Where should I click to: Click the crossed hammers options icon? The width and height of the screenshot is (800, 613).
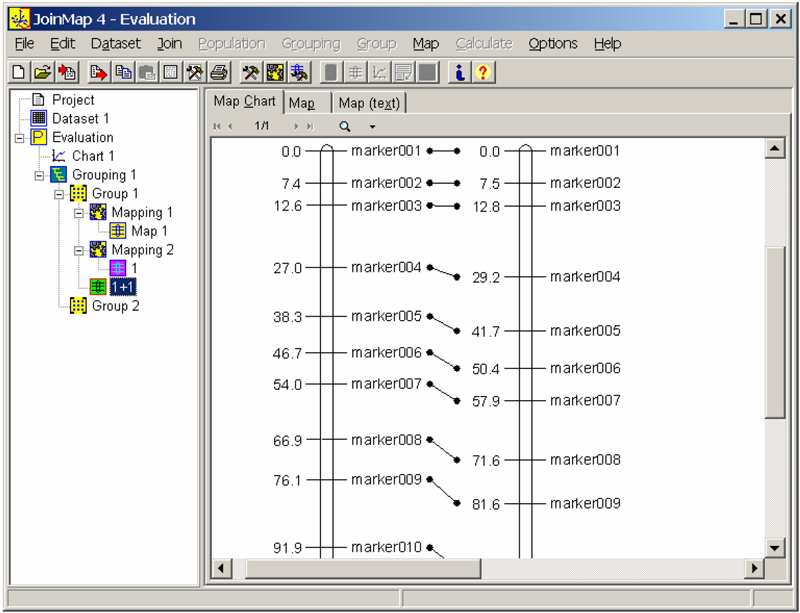(x=250, y=72)
